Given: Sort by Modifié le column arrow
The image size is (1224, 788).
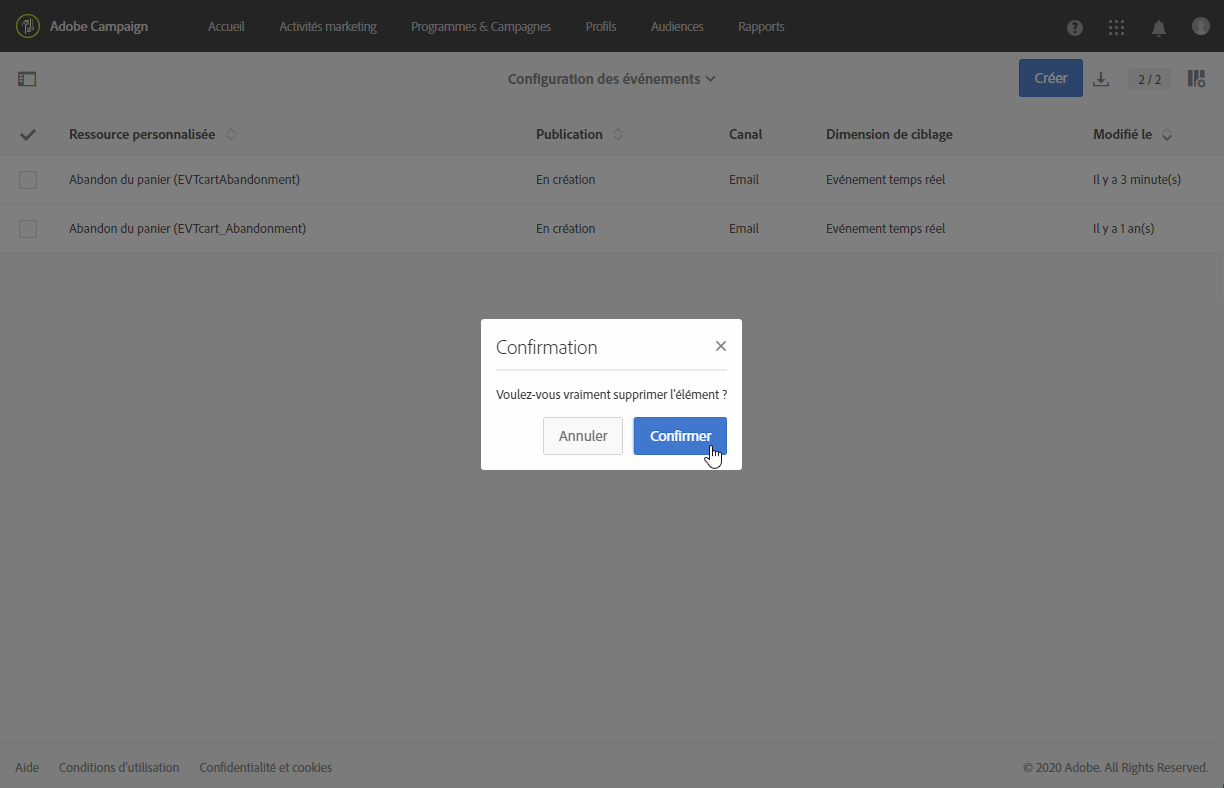Looking at the screenshot, I should coord(1167,134).
